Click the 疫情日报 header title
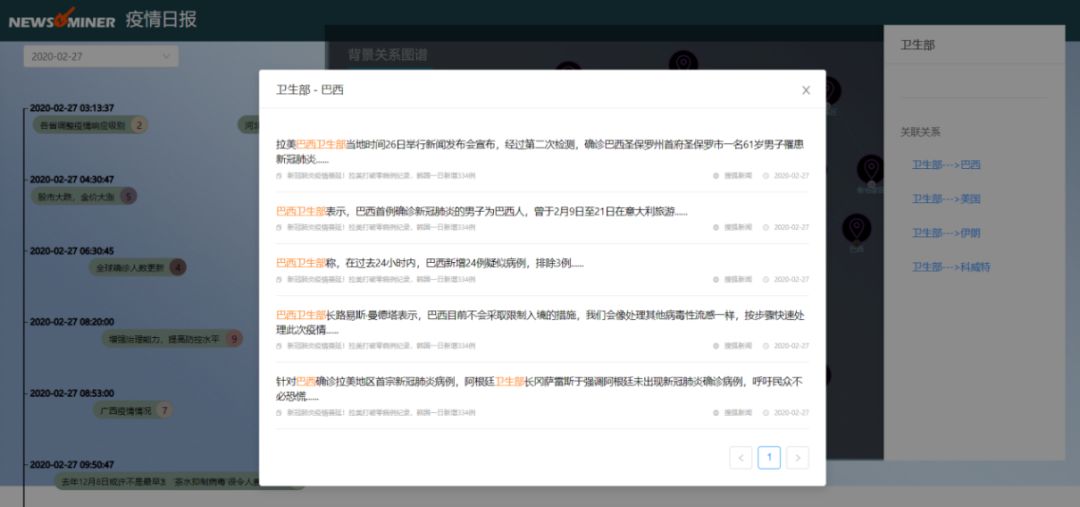Screen dimensions: 1080x507 (x=161, y=19)
